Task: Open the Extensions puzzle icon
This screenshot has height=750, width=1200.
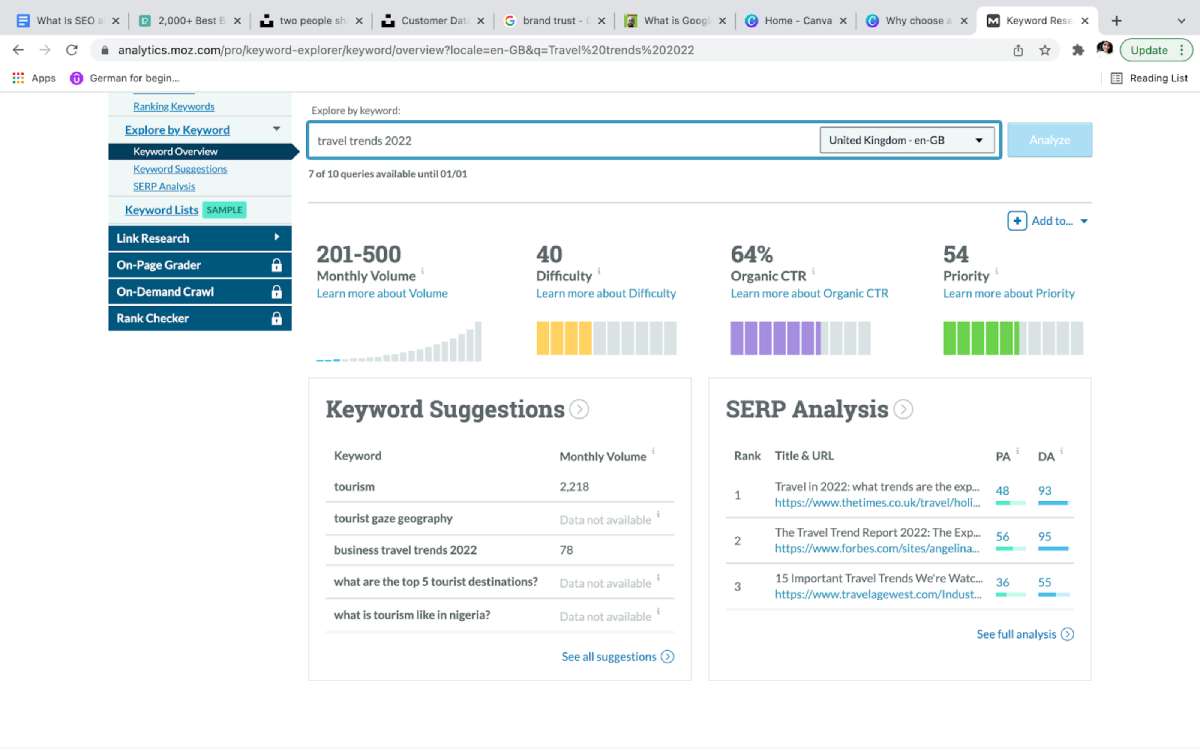Action: pos(1078,50)
